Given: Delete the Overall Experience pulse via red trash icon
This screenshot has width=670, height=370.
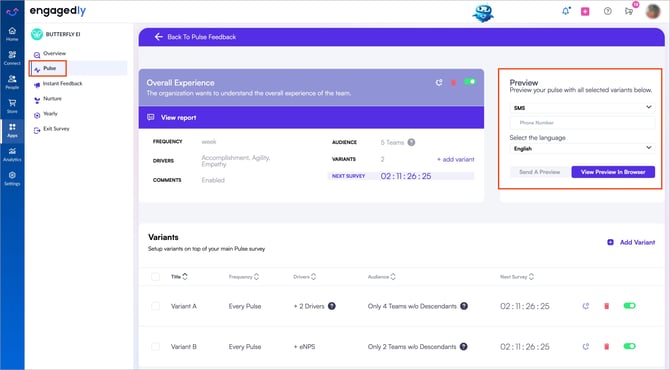Looking at the screenshot, I should [x=453, y=82].
